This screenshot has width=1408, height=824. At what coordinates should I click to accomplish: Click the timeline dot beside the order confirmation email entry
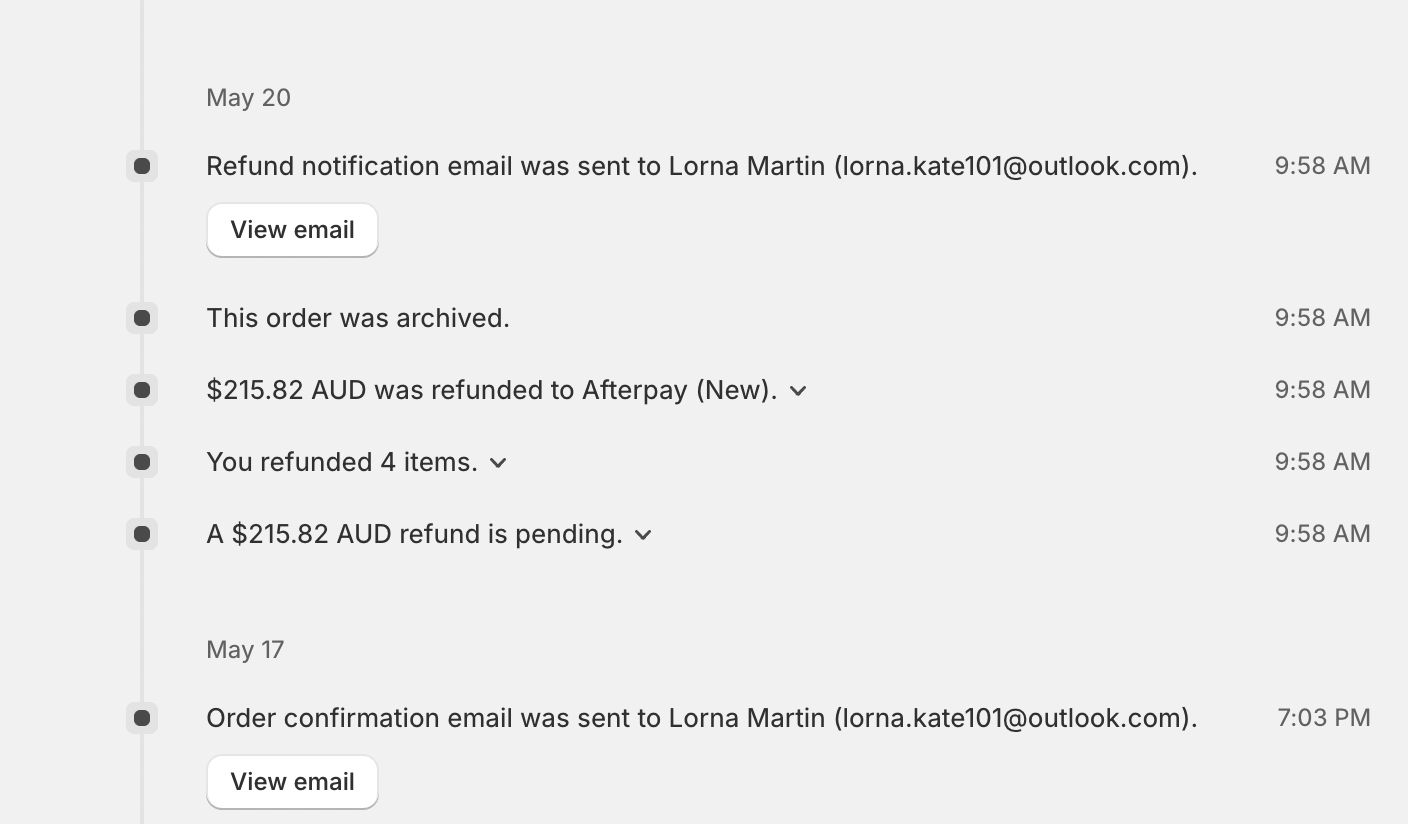pyautogui.click(x=142, y=718)
